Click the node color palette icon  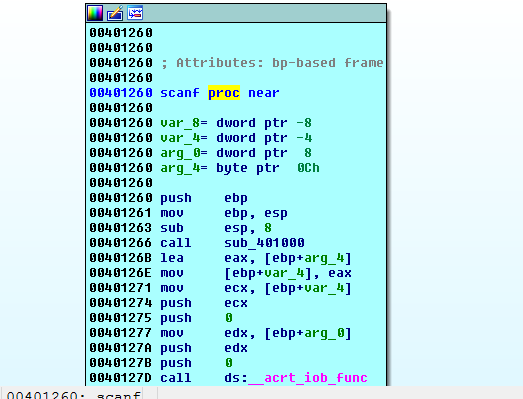tap(95, 13)
